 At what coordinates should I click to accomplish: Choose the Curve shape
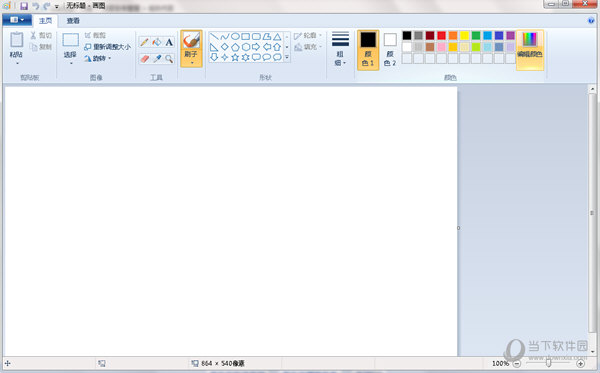coord(225,37)
